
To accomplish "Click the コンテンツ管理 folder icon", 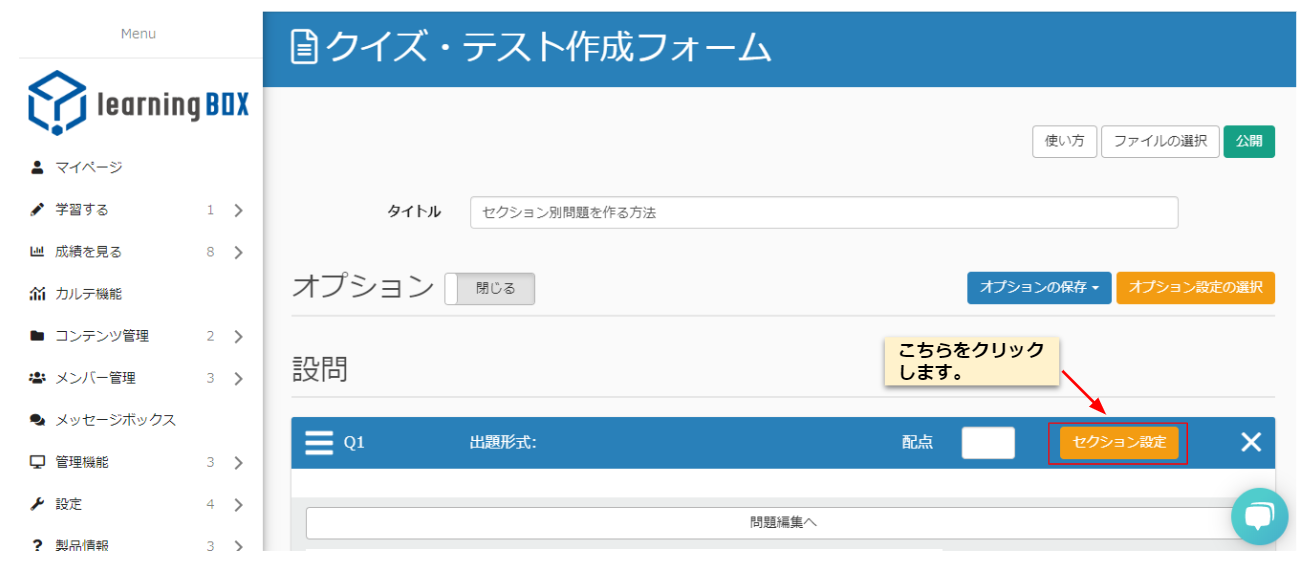I will pos(38,336).
